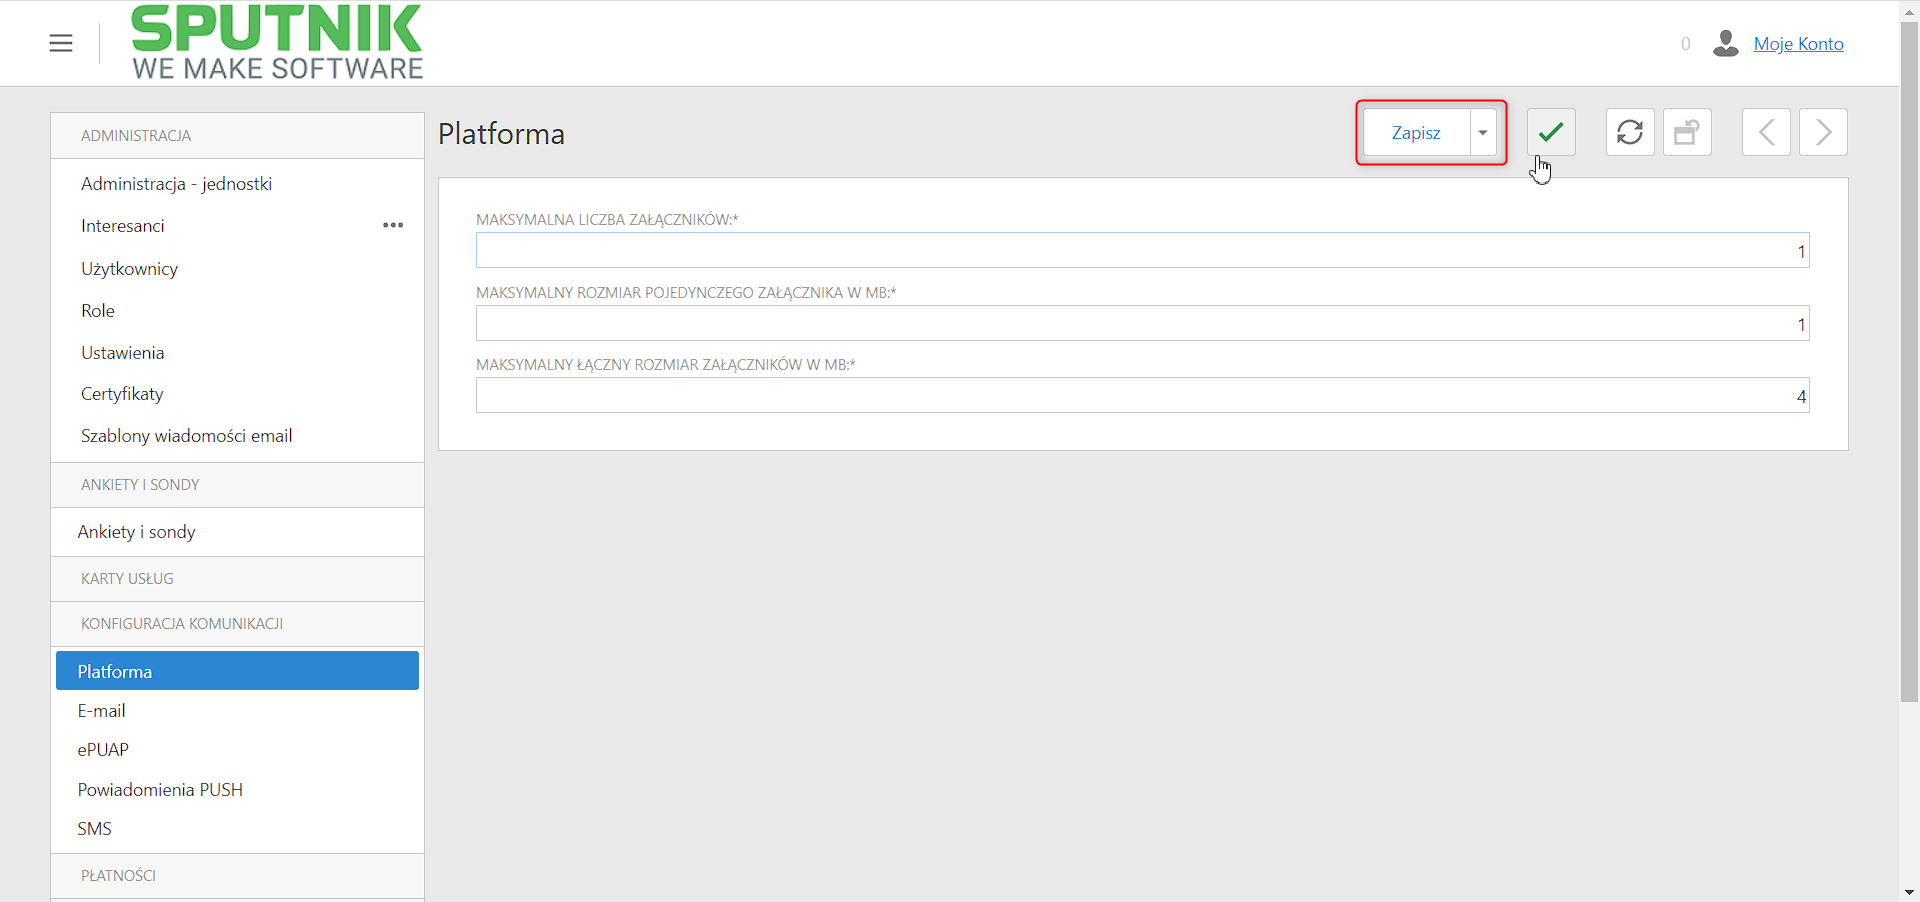Click the user profile avatar icon
The width and height of the screenshot is (1920, 902).
pos(1726,43)
